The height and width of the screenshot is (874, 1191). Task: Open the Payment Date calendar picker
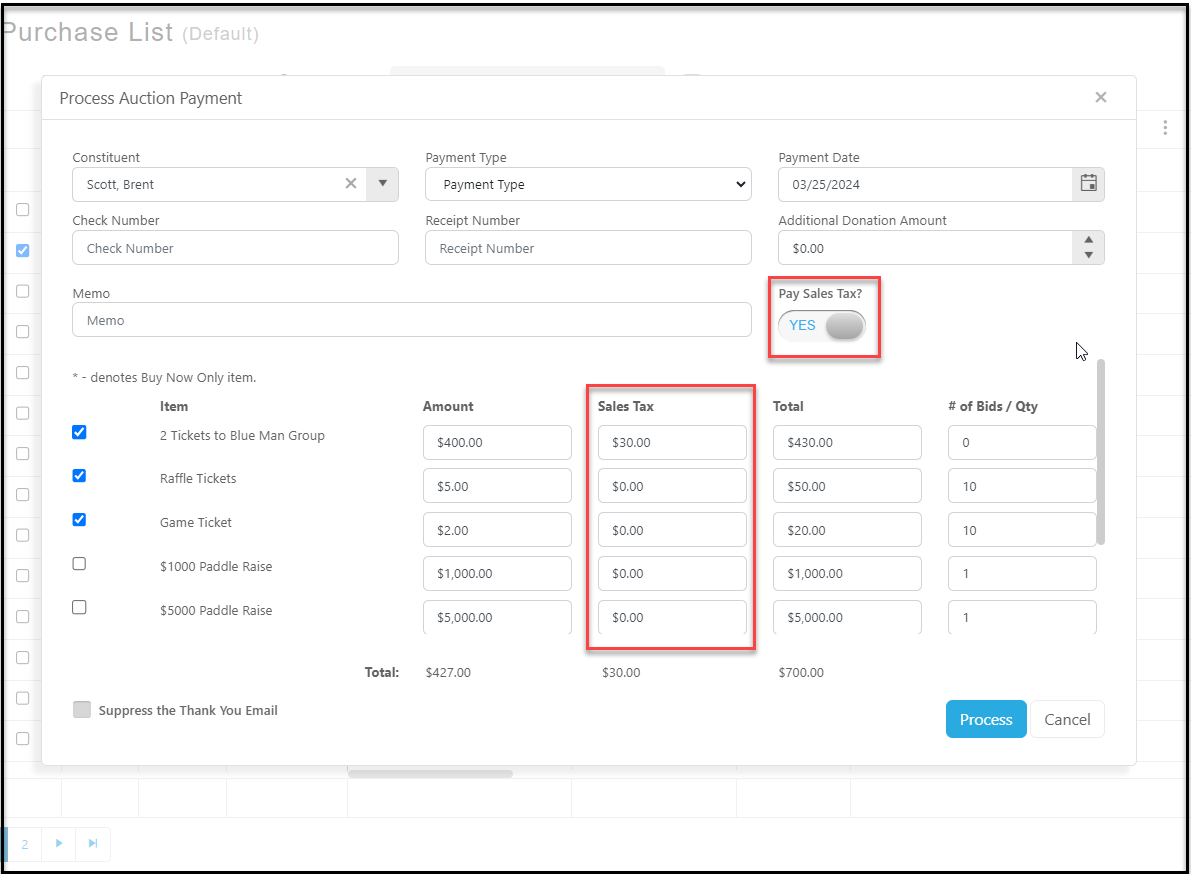pos(1088,185)
